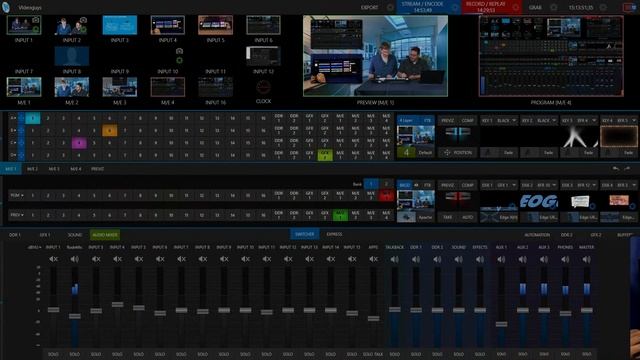
Task: Toggle mute on the INPUT 1 audio channel
Action: pyautogui.click(x=53, y=259)
